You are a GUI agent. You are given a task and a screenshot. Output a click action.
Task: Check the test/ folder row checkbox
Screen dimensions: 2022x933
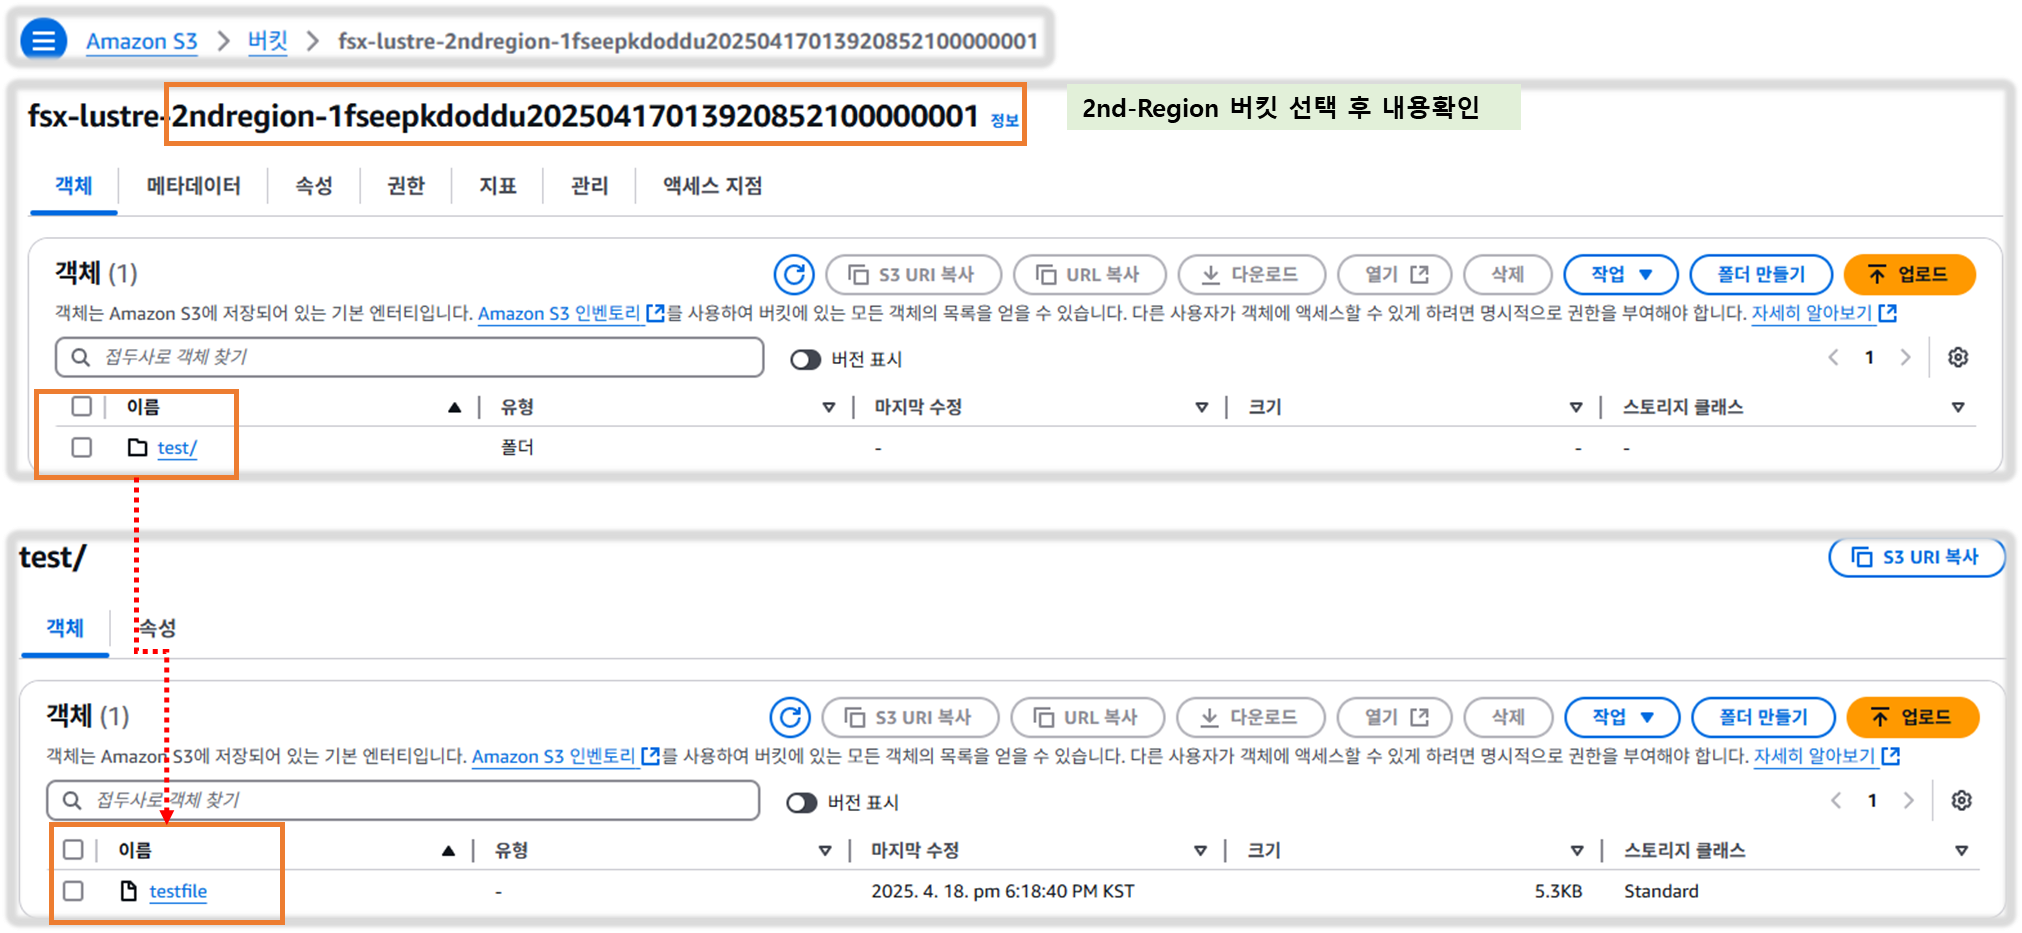tap(82, 447)
